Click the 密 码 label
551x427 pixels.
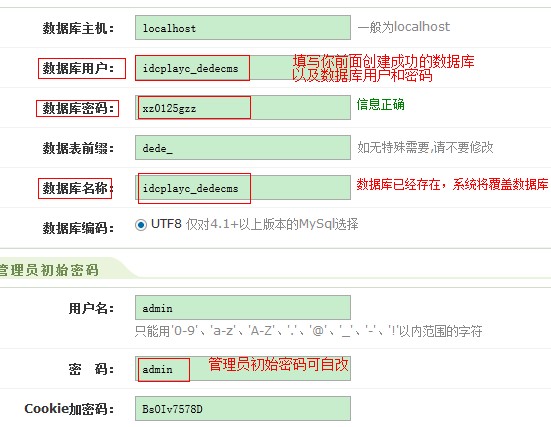[91, 369]
